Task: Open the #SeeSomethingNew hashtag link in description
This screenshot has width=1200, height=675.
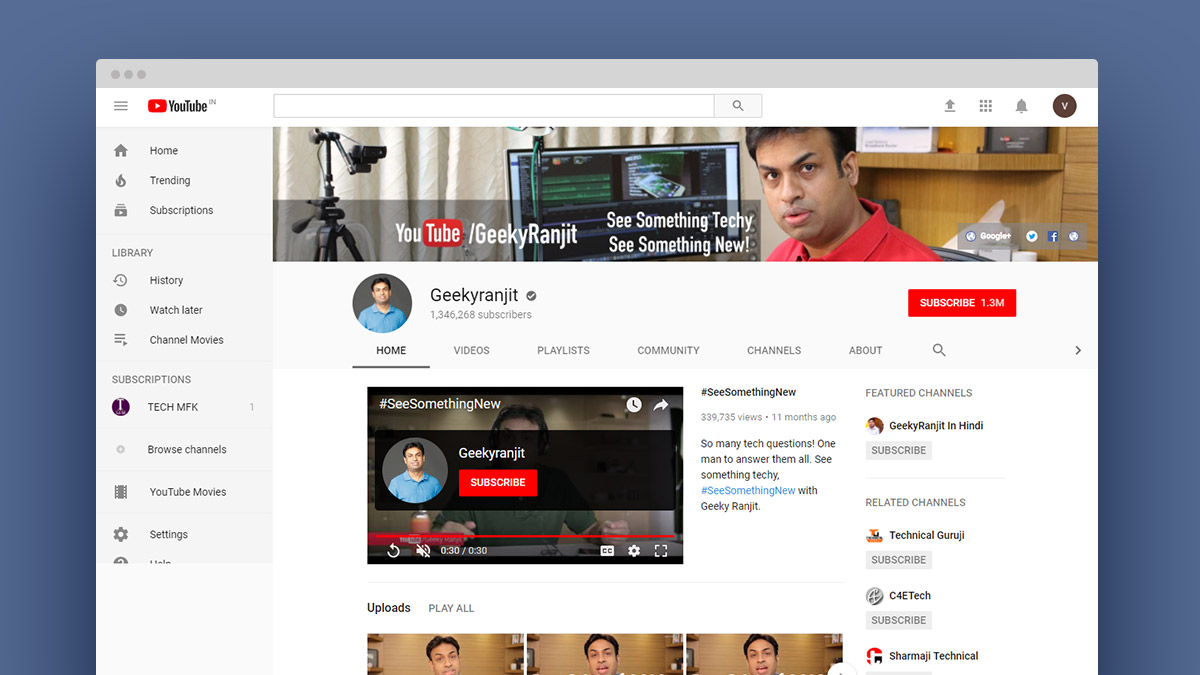Action: tap(748, 491)
